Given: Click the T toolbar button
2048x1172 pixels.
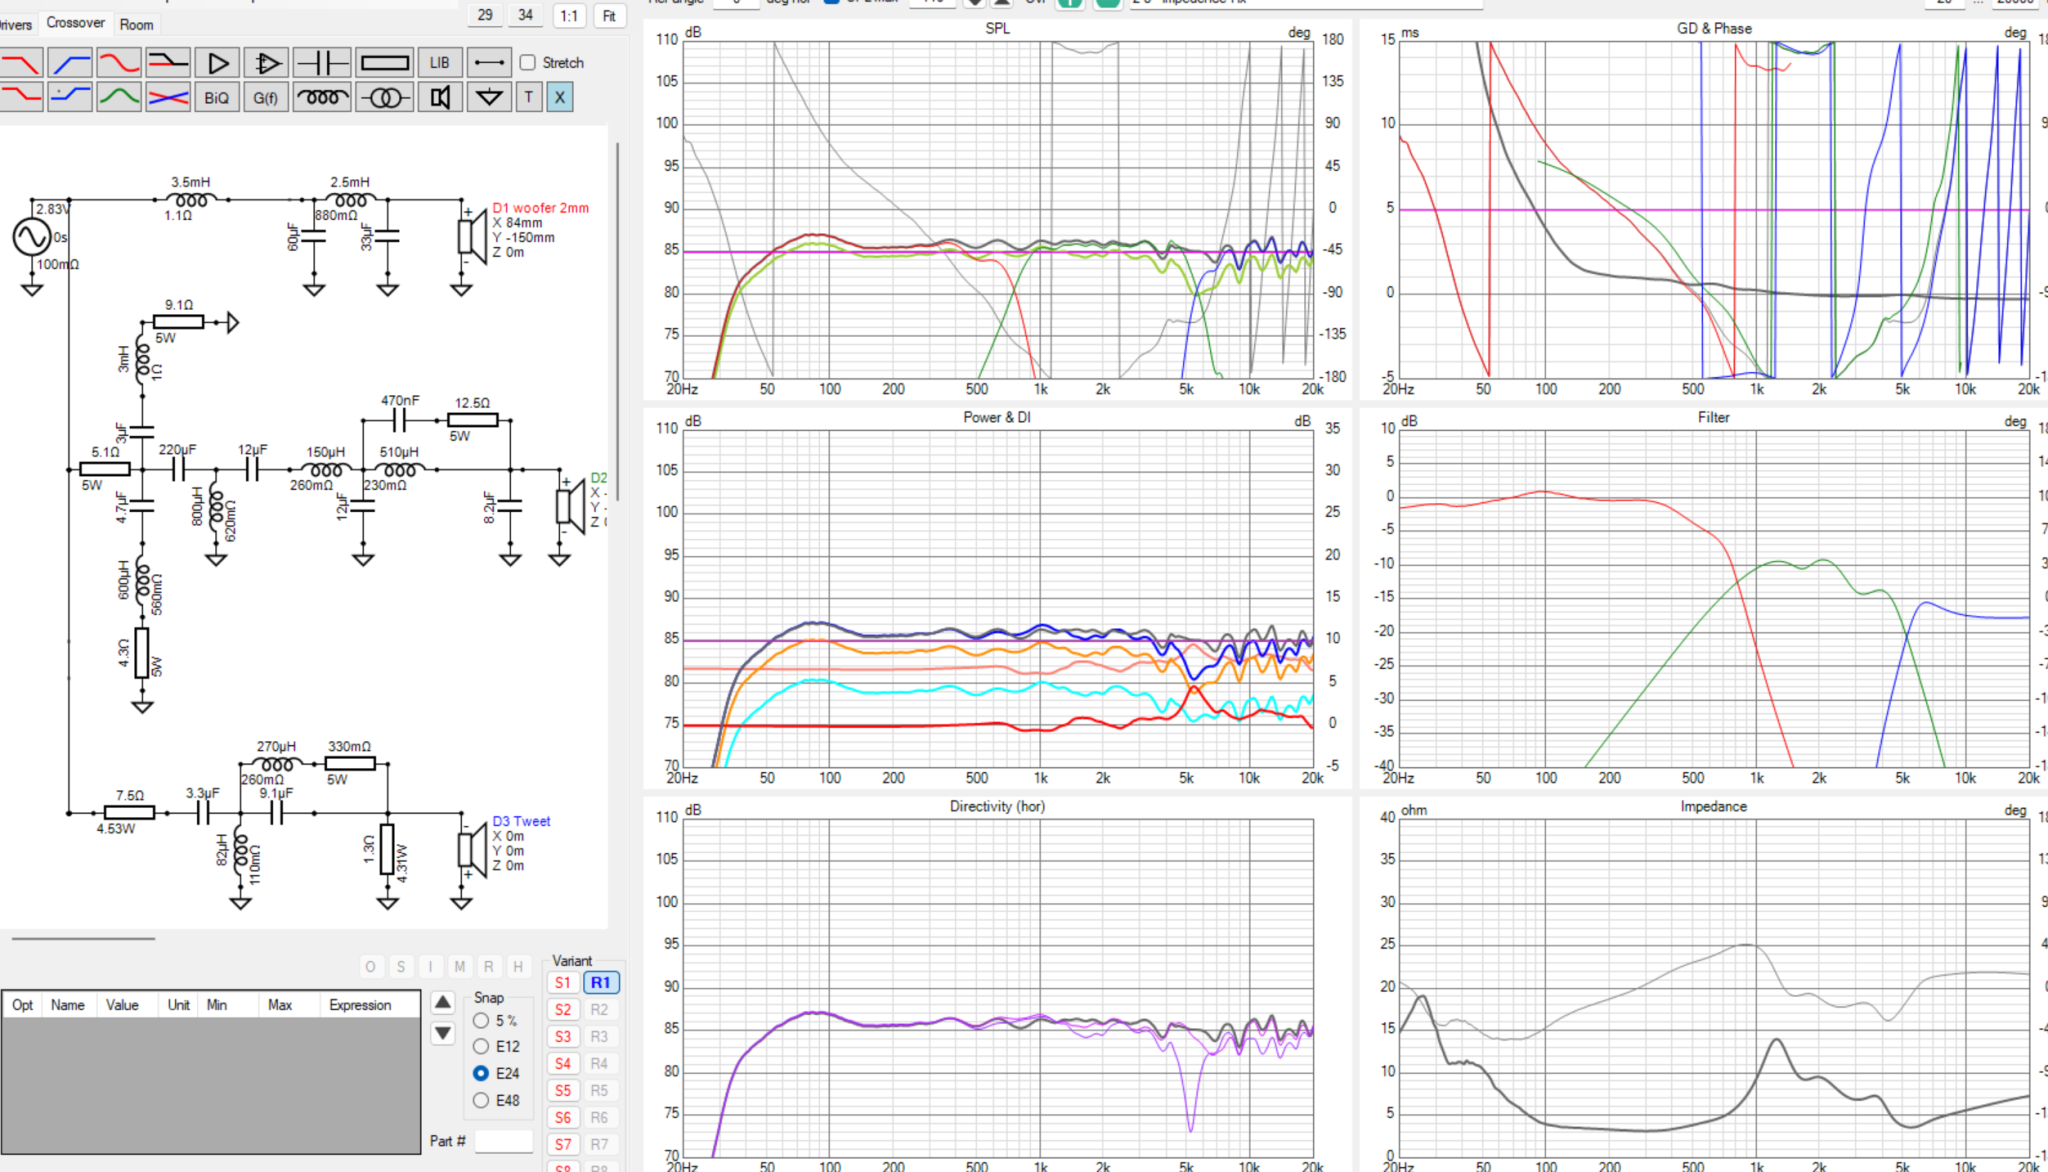Looking at the screenshot, I should point(529,97).
